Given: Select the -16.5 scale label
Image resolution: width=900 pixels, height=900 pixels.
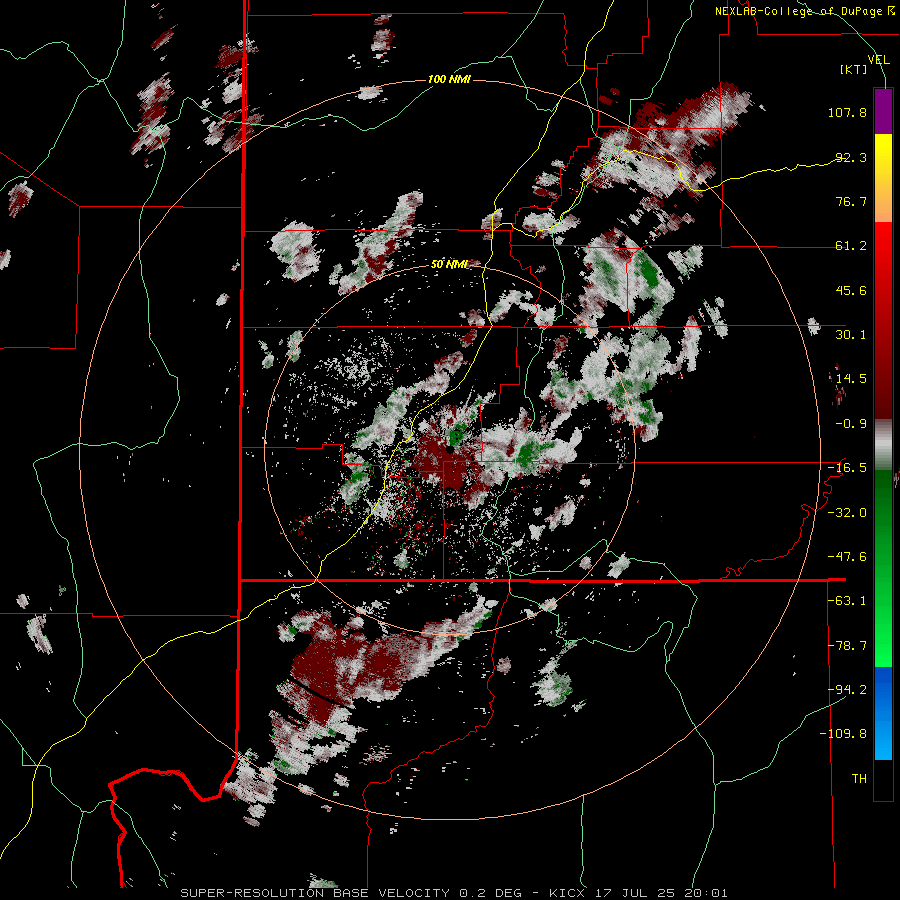Looking at the screenshot, I should (847, 468).
